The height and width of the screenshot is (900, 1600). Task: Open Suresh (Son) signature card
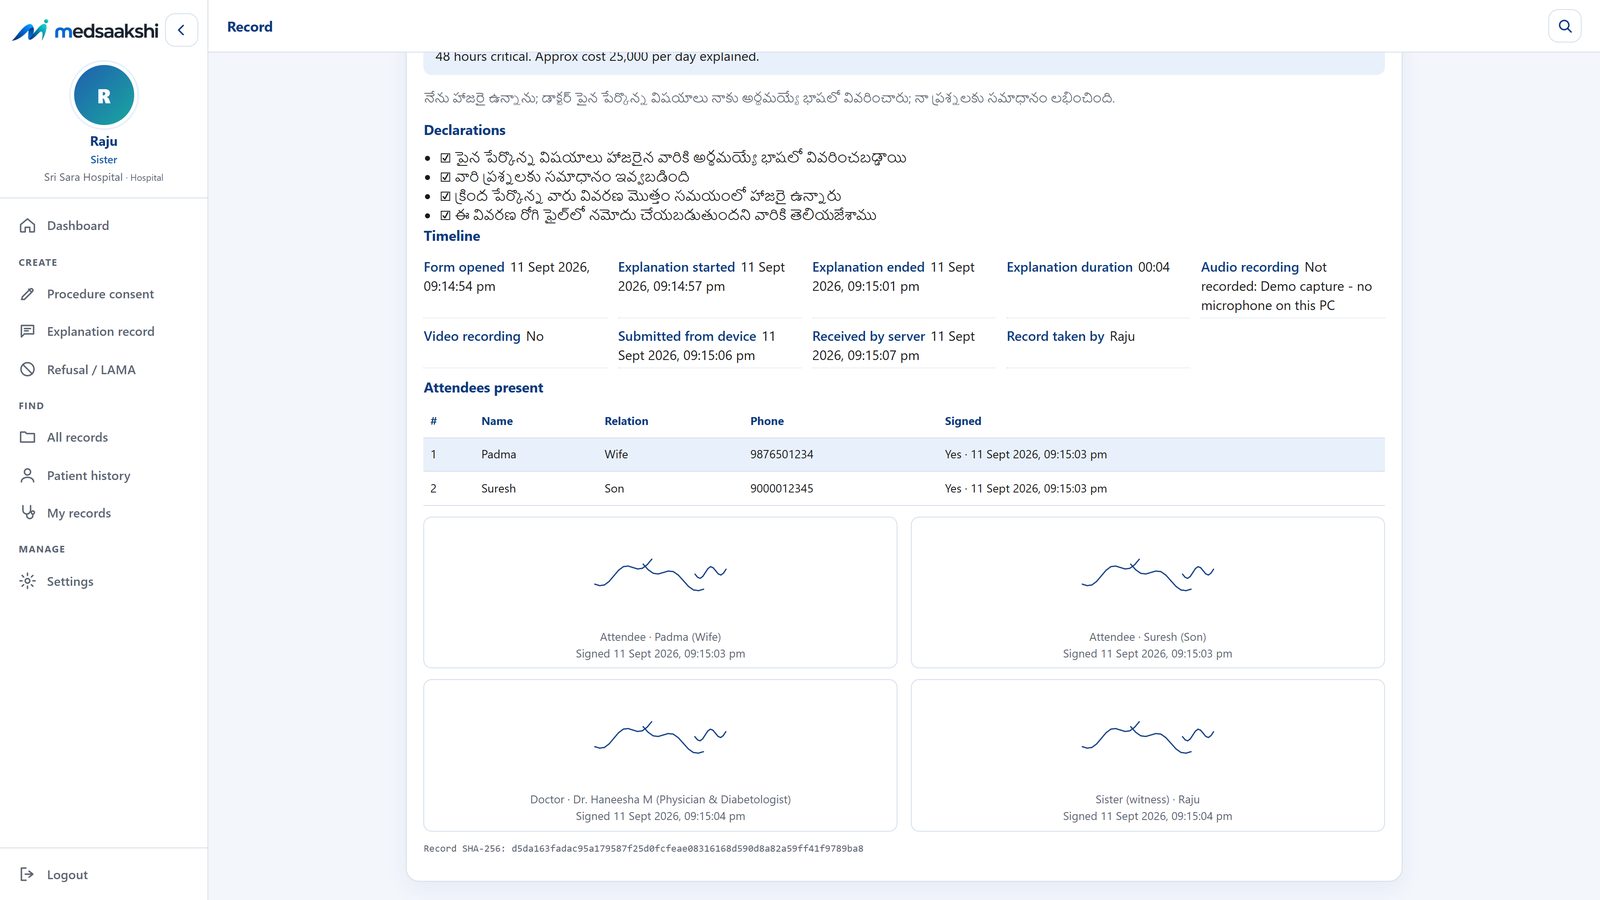pos(1148,592)
